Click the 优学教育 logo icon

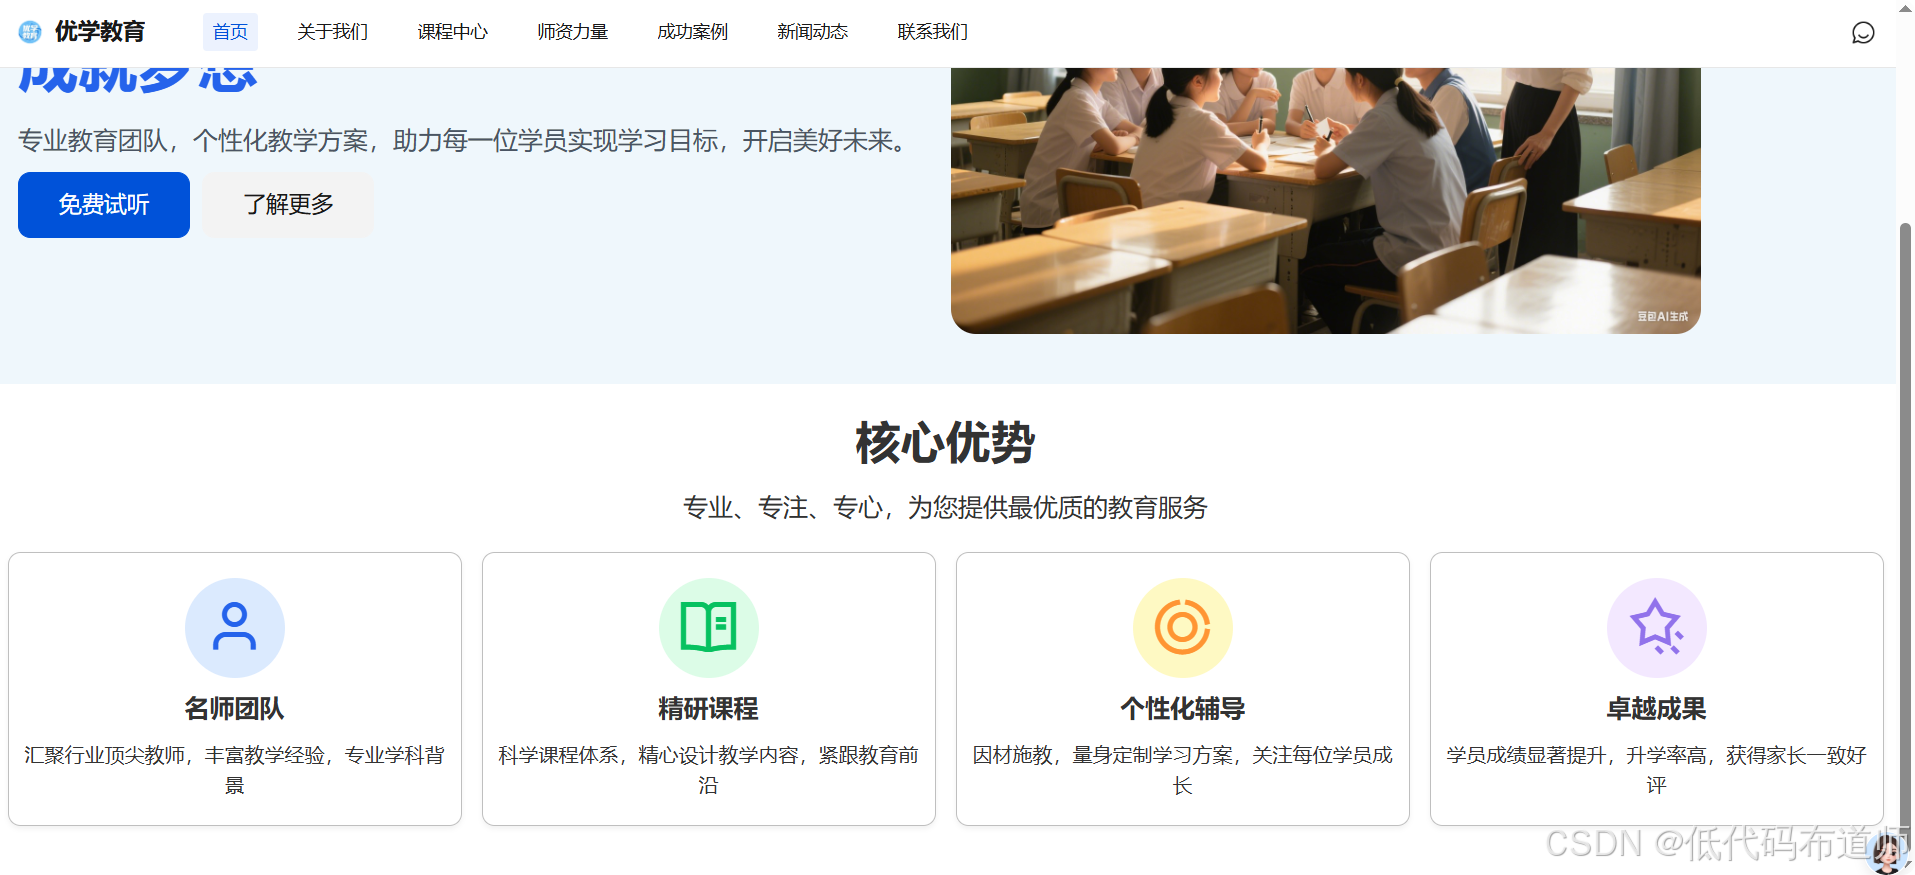point(30,32)
